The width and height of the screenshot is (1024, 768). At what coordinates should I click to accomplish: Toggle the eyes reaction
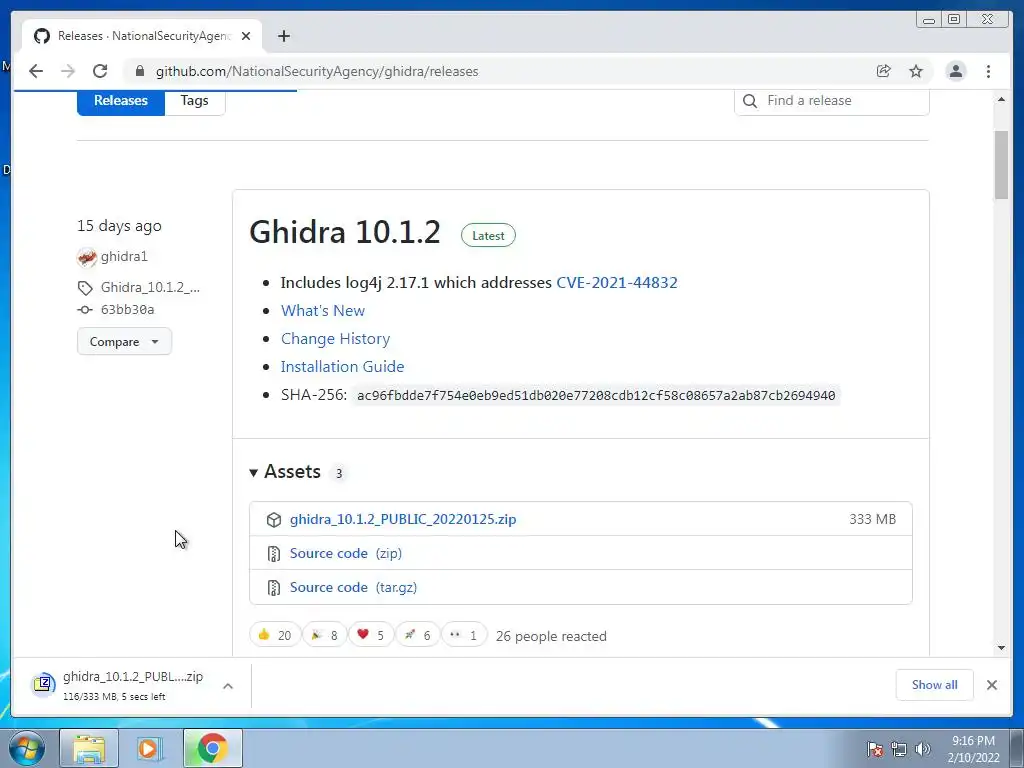point(464,635)
